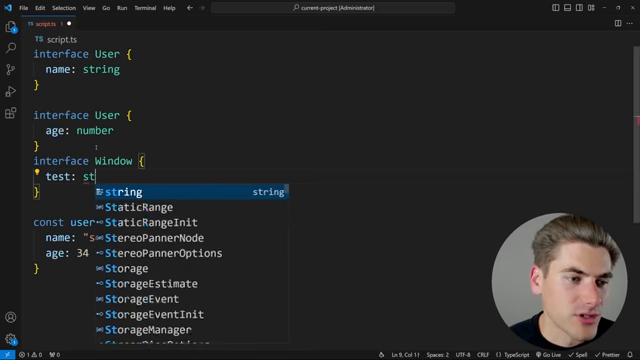Change line ending via CRLF
Screen dimensions: 640x360
[x=483, y=355]
